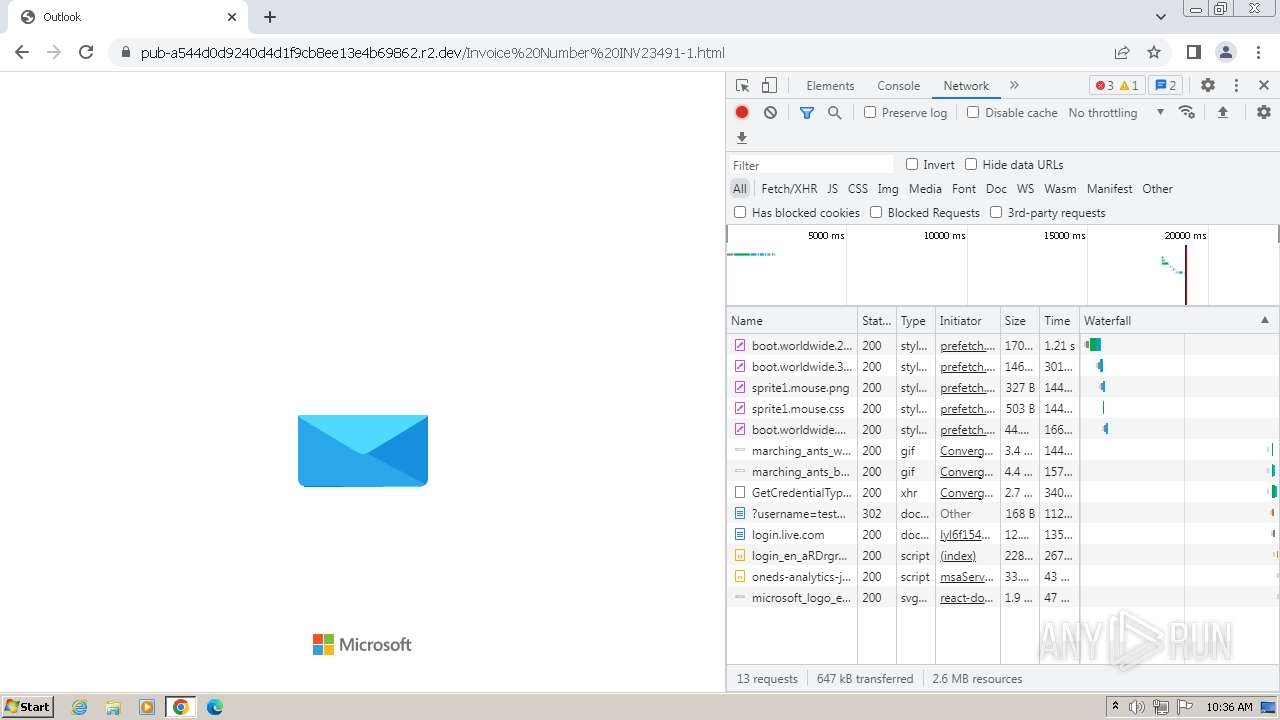Open DevTools three-dot customize menu

pyautogui.click(x=1236, y=86)
